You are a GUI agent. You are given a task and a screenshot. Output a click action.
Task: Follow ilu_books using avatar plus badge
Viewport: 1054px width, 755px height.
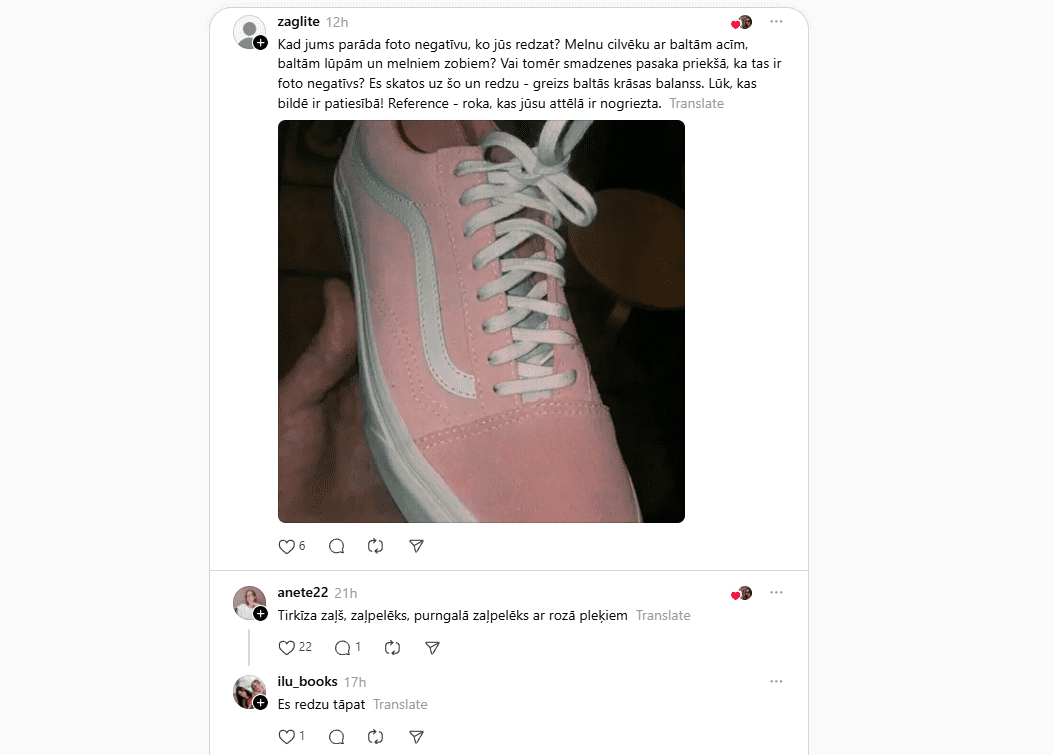click(261, 703)
